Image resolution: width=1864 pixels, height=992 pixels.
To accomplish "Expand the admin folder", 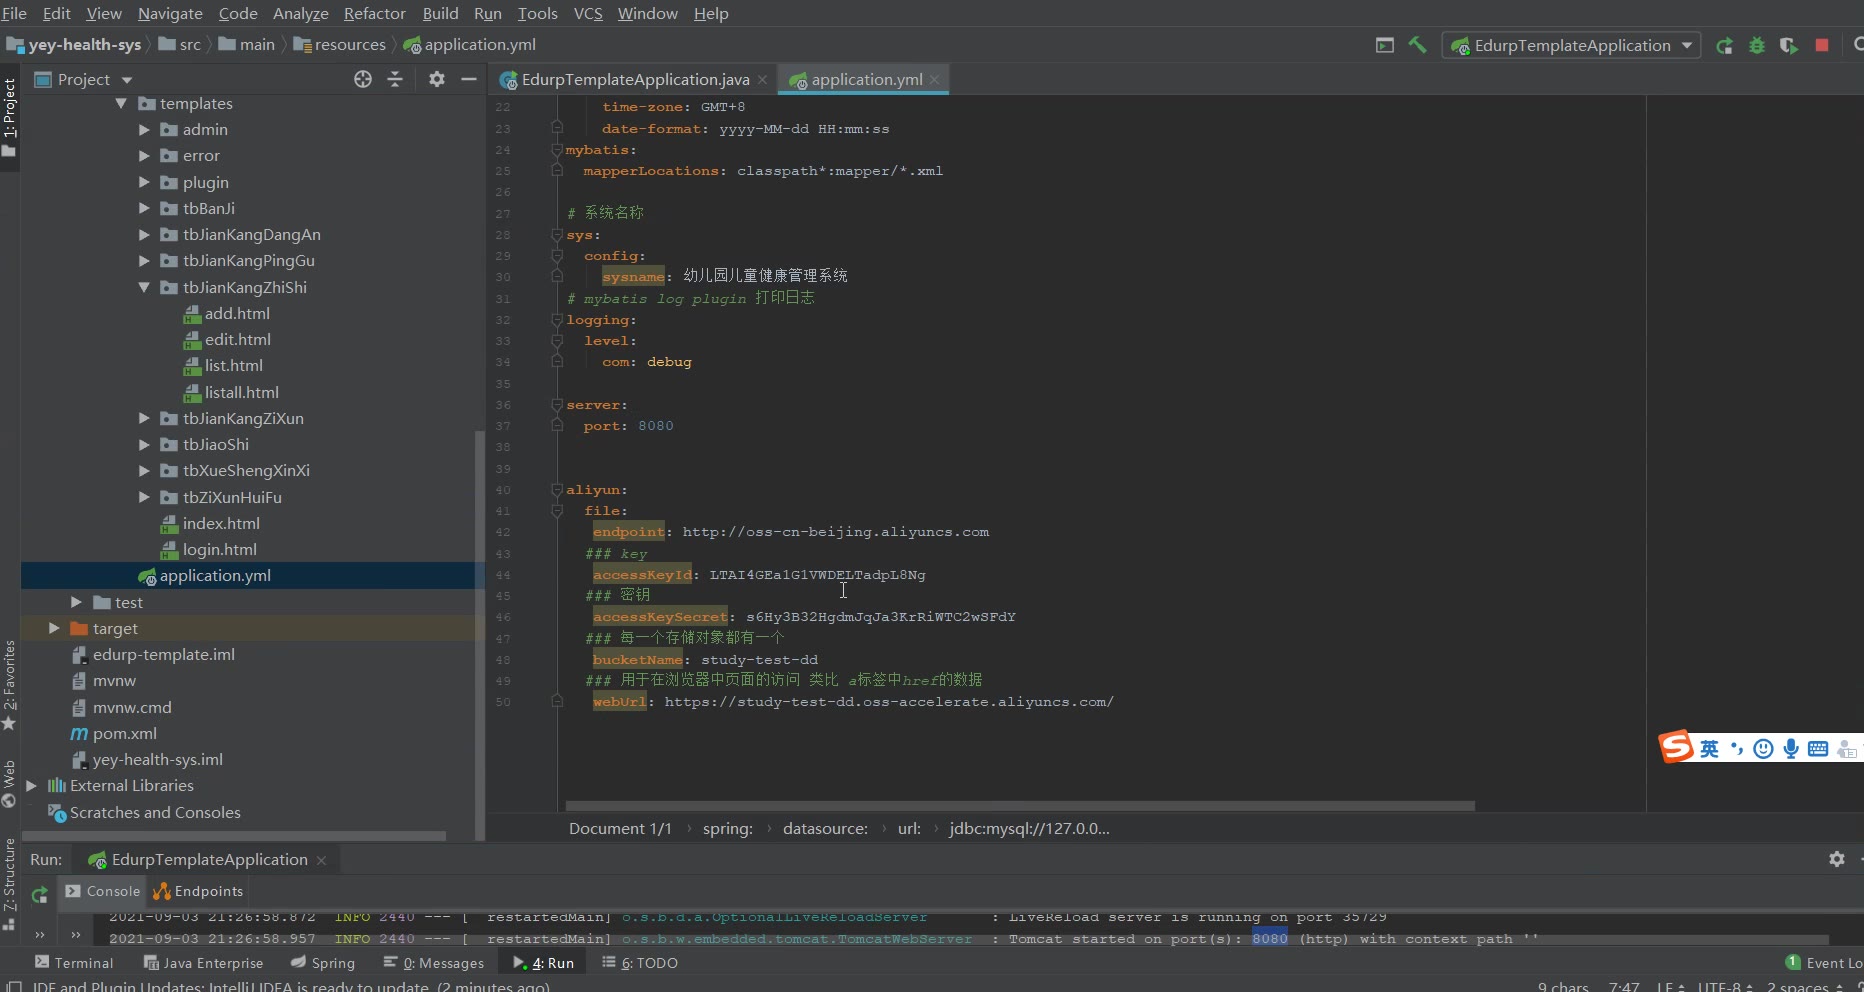I will tap(144, 130).
